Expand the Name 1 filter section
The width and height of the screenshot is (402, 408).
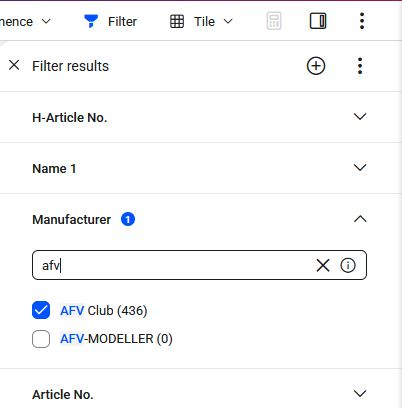point(360,168)
